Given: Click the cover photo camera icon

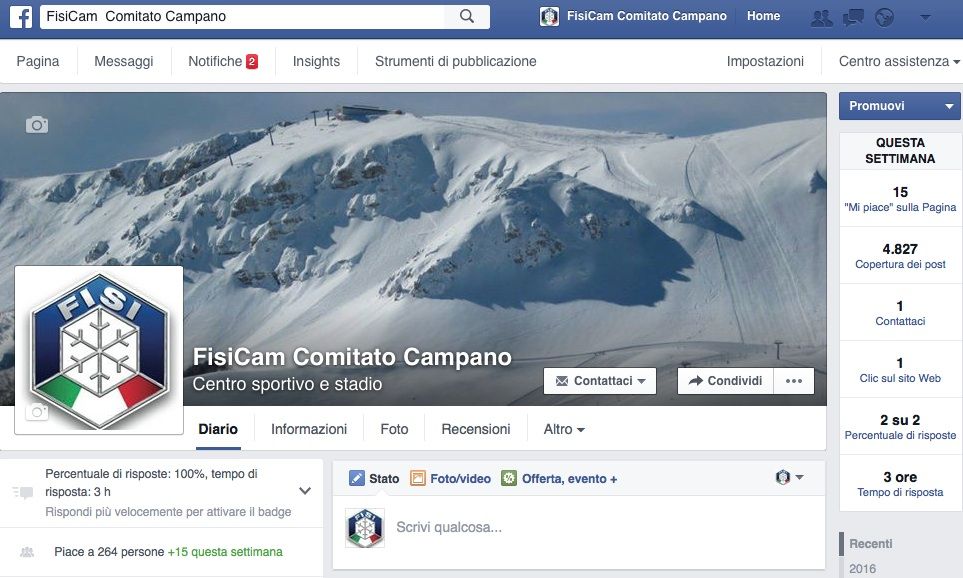Looking at the screenshot, I should pos(37,125).
